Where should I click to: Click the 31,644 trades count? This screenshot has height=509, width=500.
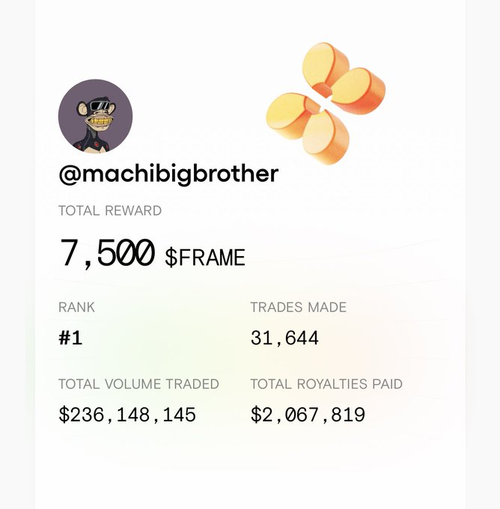(x=284, y=338)
